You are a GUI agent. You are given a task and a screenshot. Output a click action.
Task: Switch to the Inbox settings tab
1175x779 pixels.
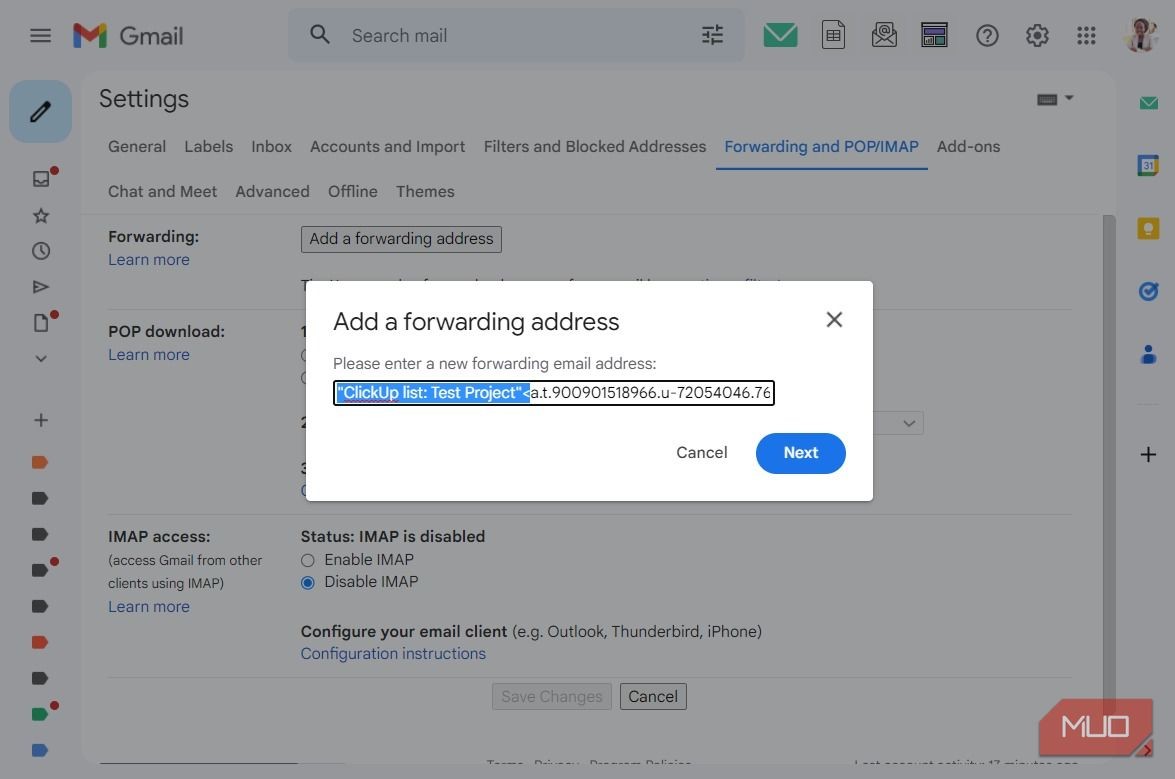[271, 147]
